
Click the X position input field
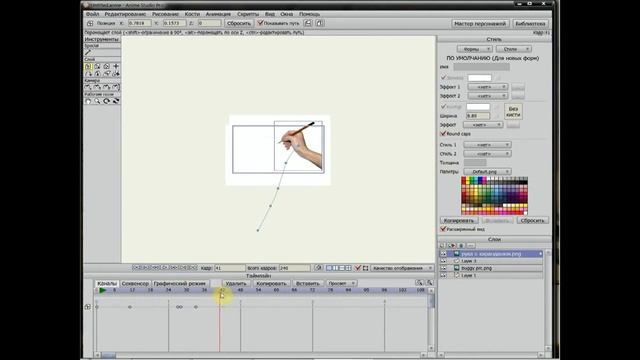[x=140, y=23]
